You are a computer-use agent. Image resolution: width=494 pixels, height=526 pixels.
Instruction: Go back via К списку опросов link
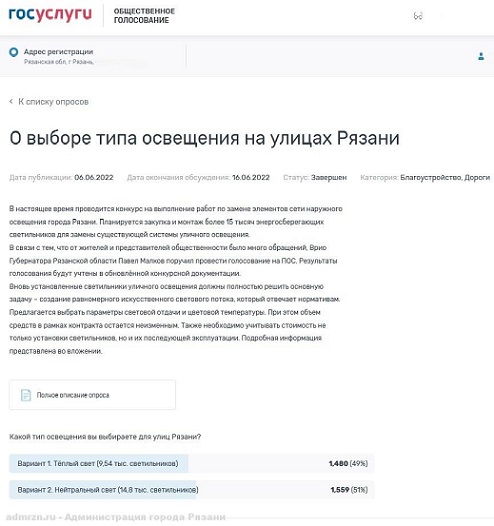tap(53, 102)
